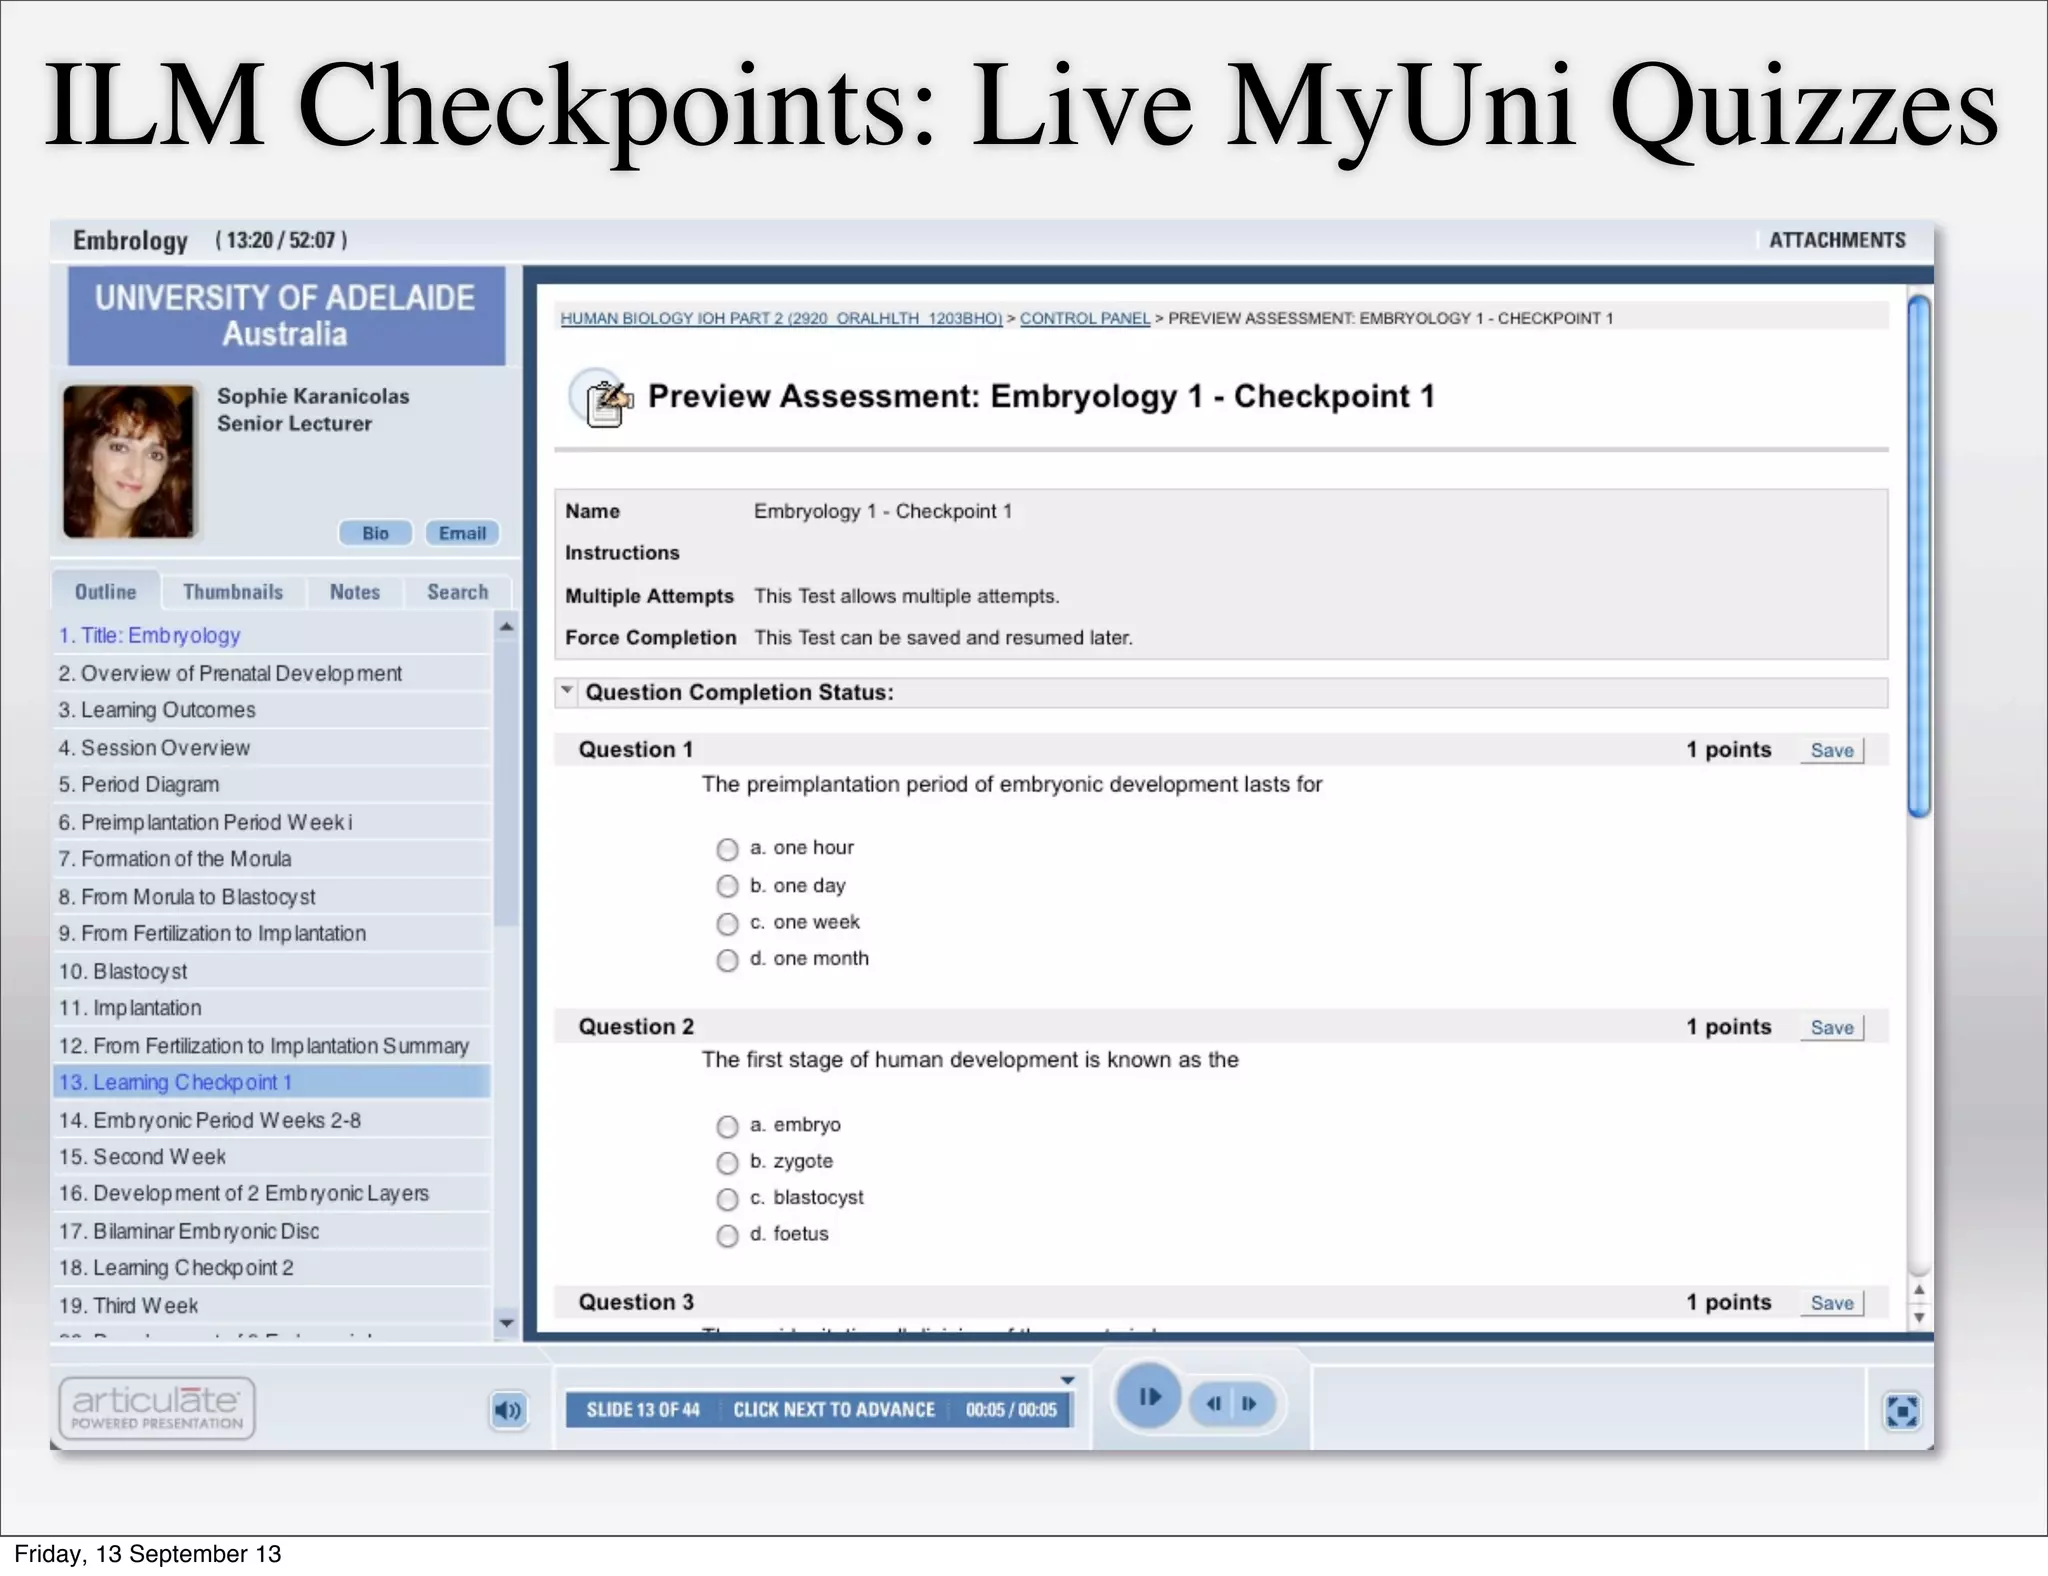
Task: Click the outline list scrollbar thumb
Action: point(506,783)
